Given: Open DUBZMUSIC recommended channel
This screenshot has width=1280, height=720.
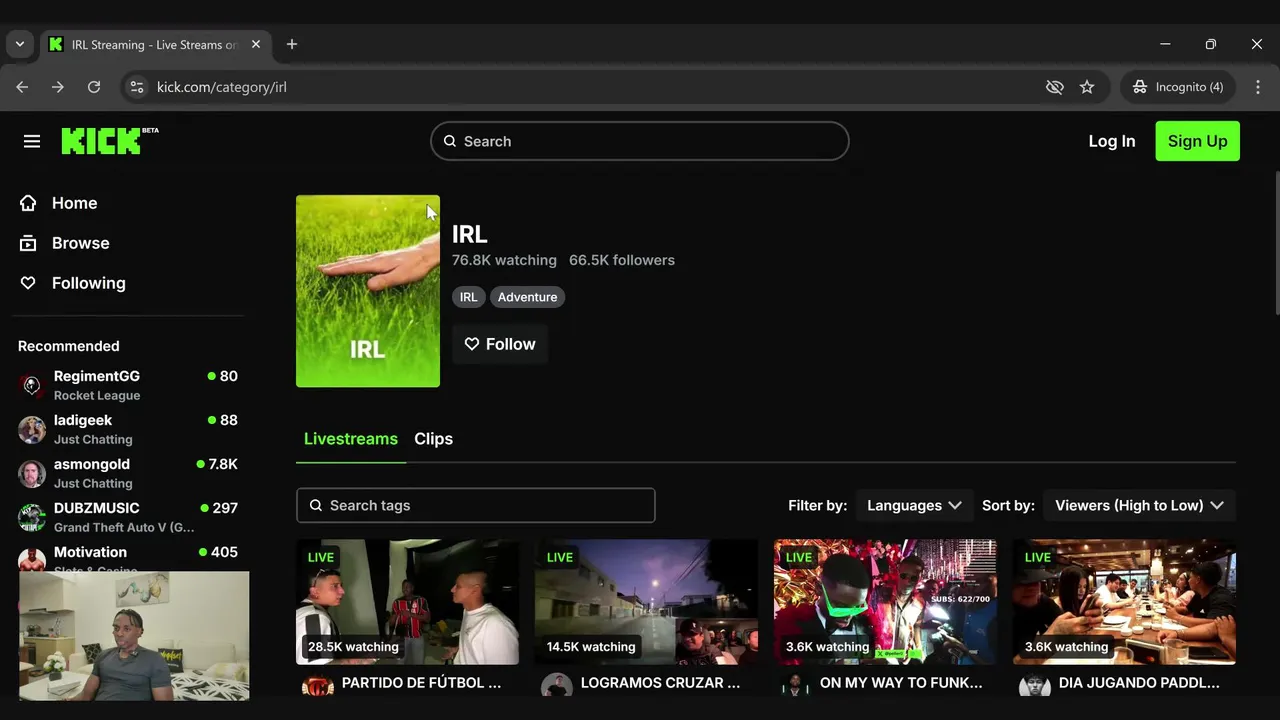Looking at the screenshot, I should [128, 517].
